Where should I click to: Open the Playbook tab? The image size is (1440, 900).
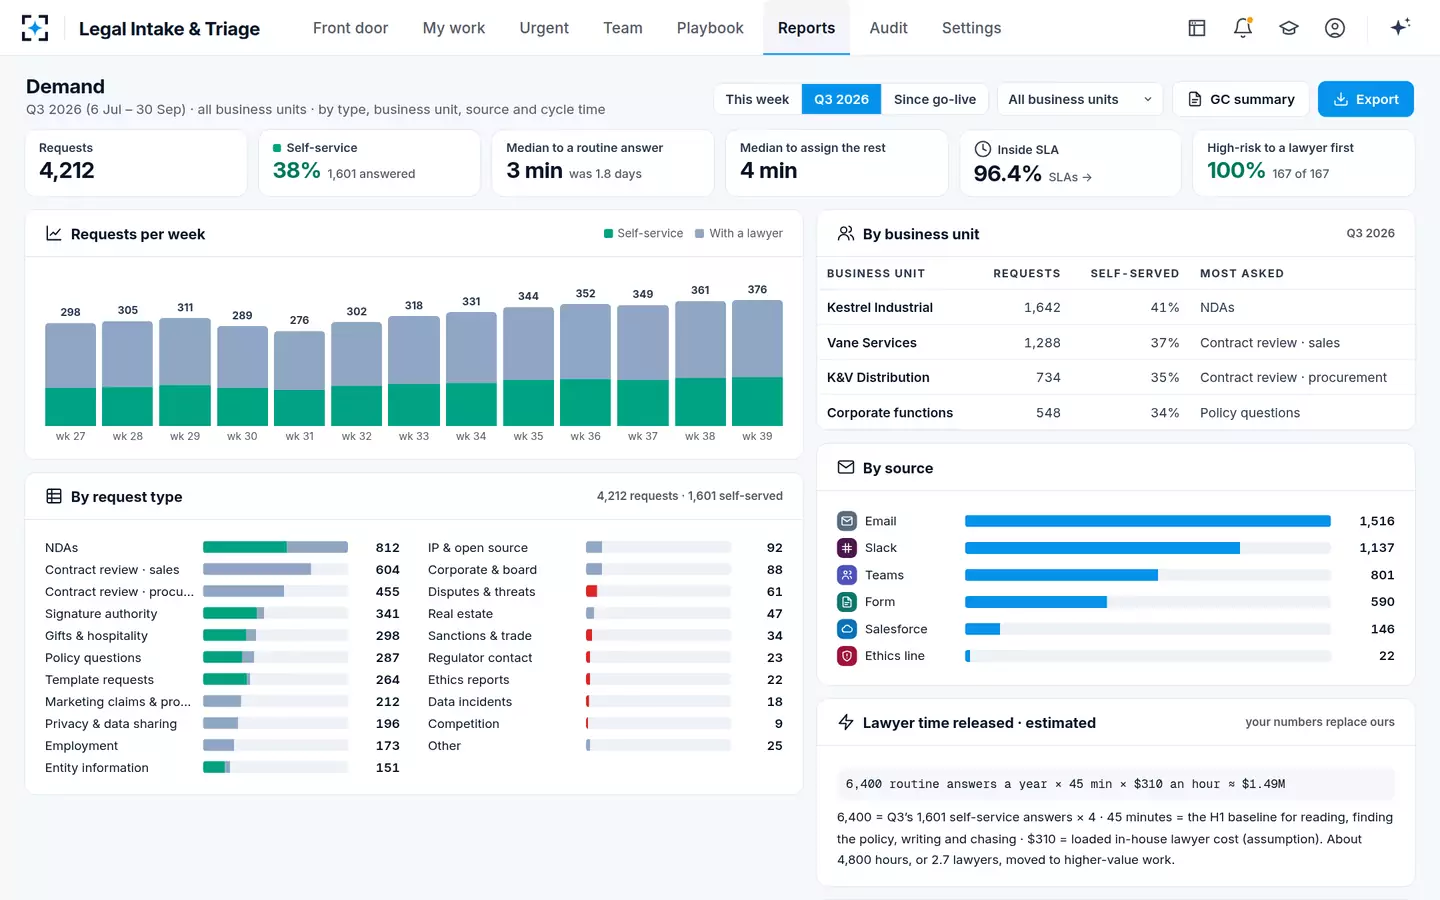pos(710,28)
